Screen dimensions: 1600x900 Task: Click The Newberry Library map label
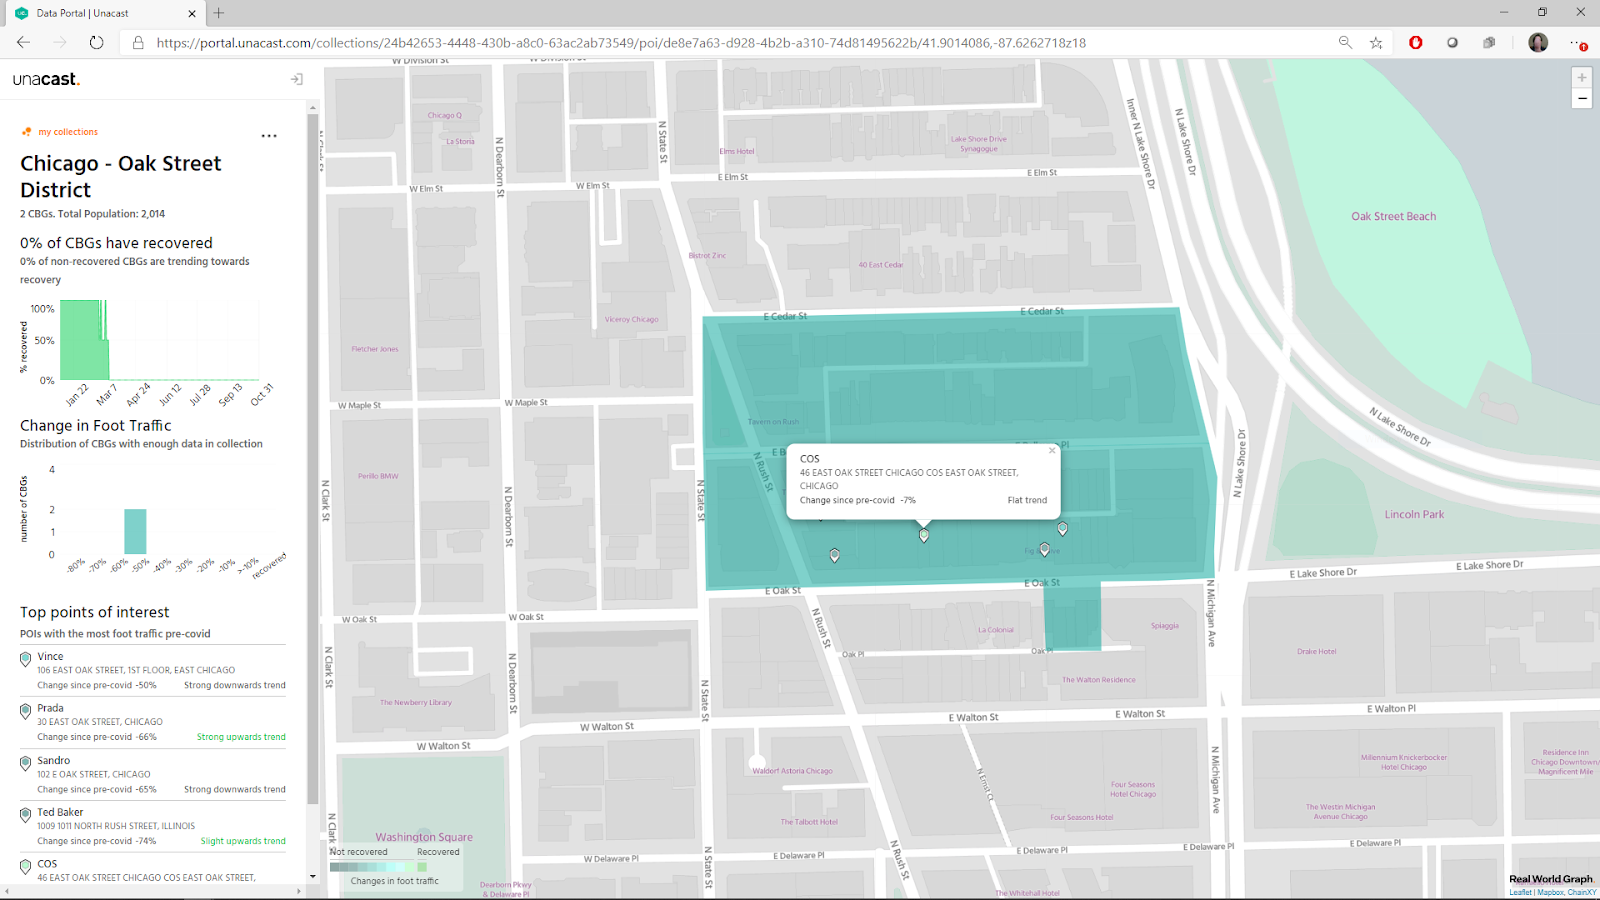[x=416, y=703]
